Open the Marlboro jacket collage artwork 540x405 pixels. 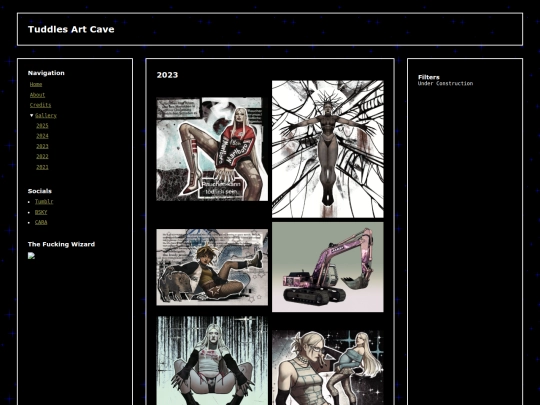click(212, 149)
